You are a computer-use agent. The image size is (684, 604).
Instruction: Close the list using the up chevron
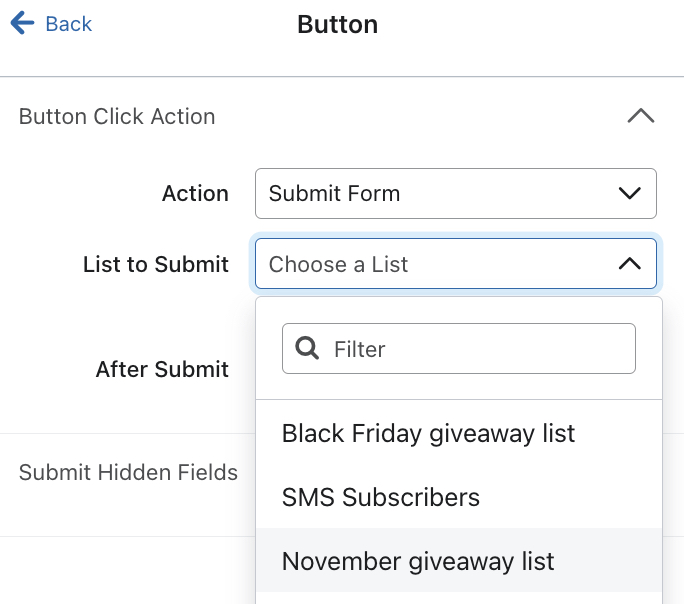coord(629,264)
